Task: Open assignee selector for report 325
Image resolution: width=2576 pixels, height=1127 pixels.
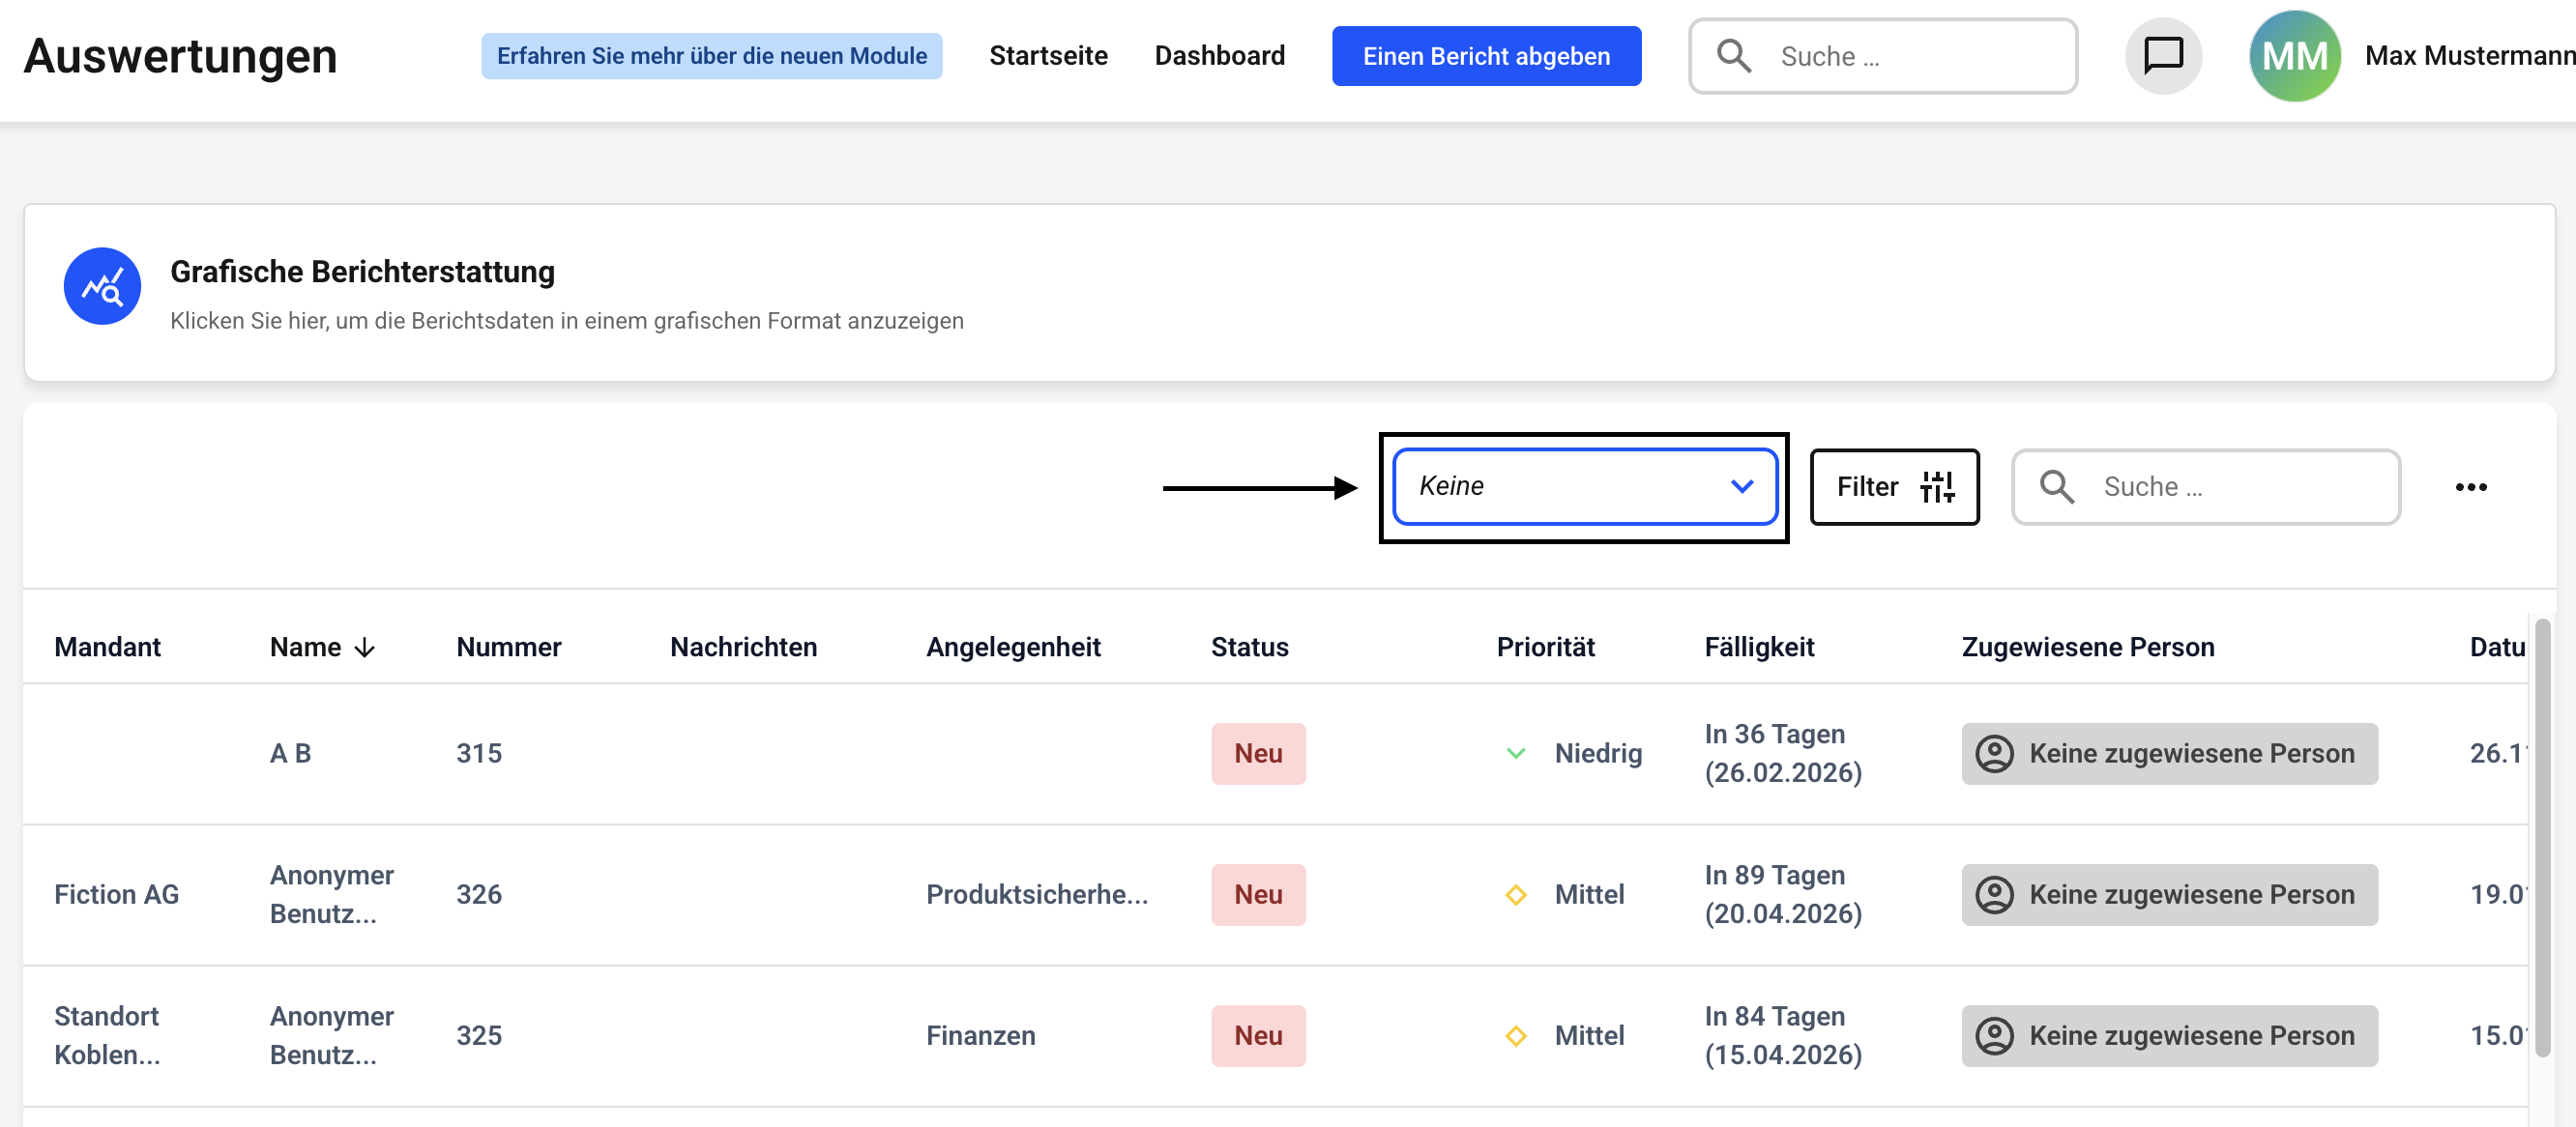Action: (2168, 1036)
